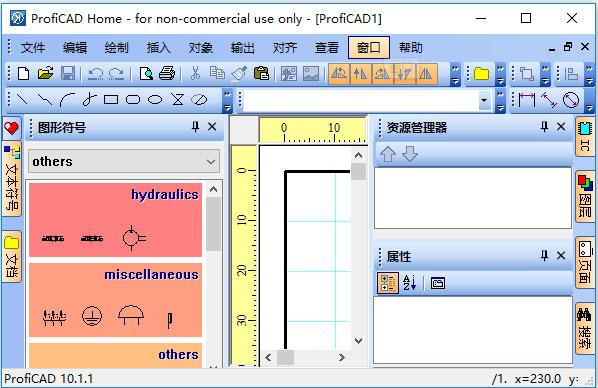Open print preview
598x388 pixels.
click(146, 74)
